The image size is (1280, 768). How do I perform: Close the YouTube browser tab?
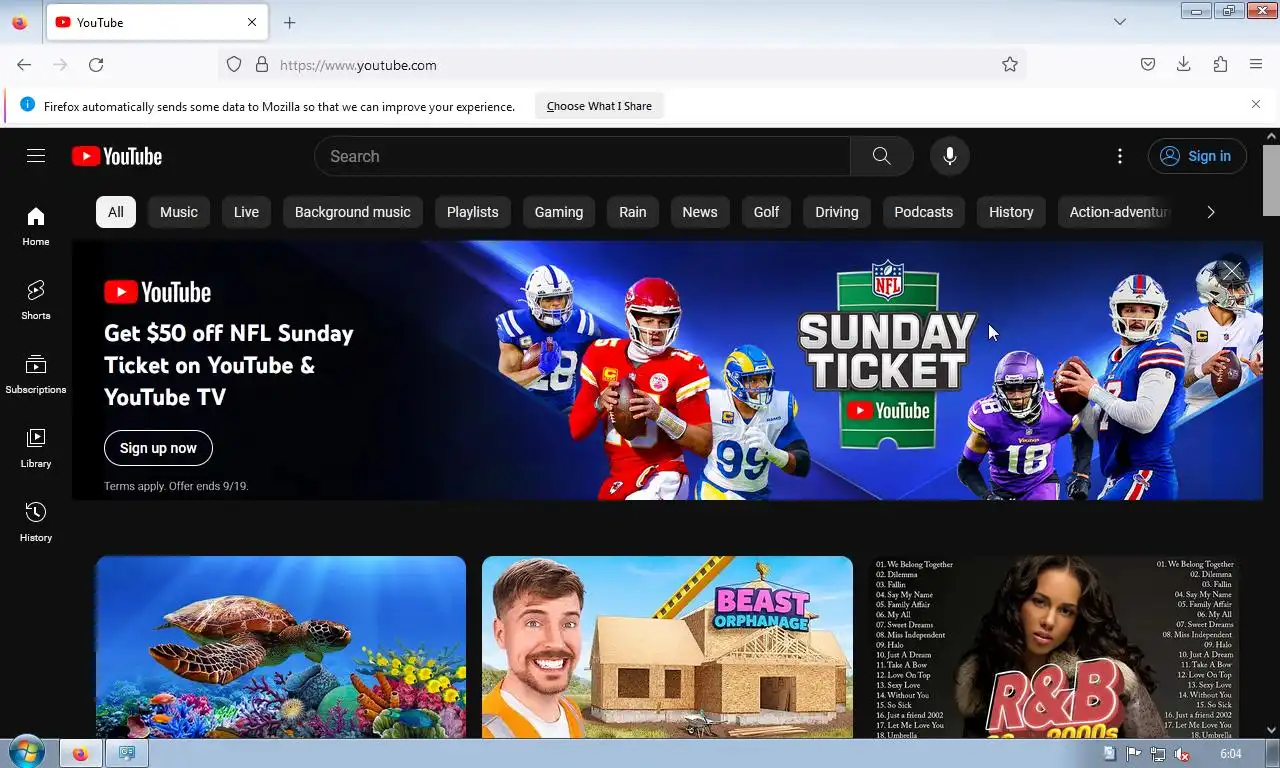[252, 22]
